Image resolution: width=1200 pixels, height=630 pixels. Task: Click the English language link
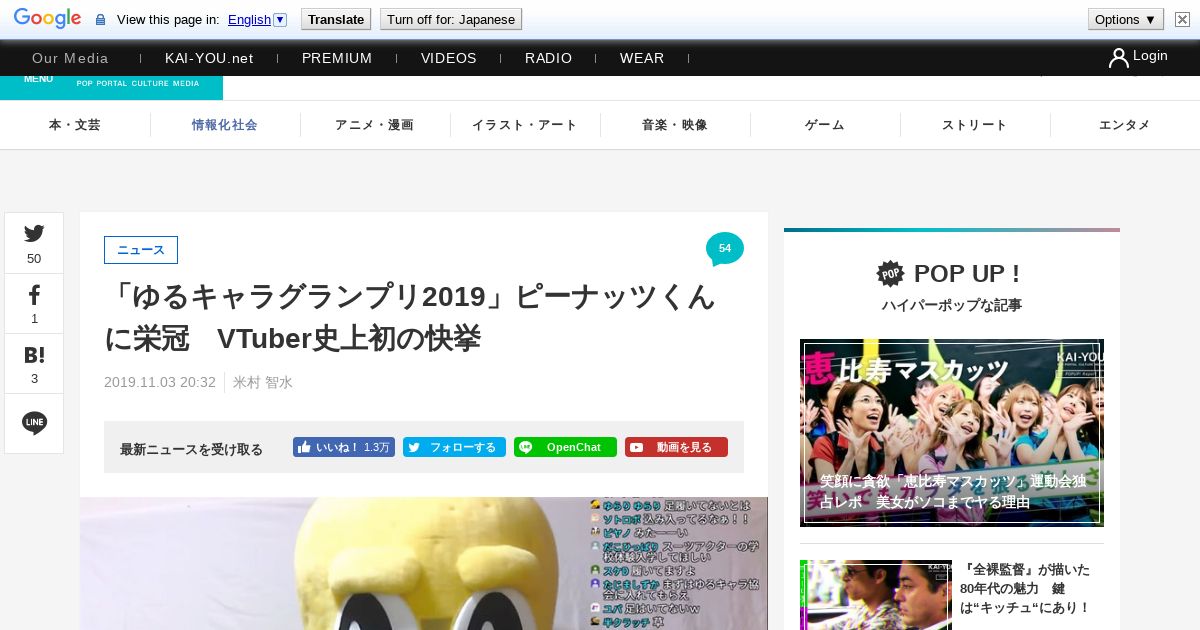[x=249, y=19]
